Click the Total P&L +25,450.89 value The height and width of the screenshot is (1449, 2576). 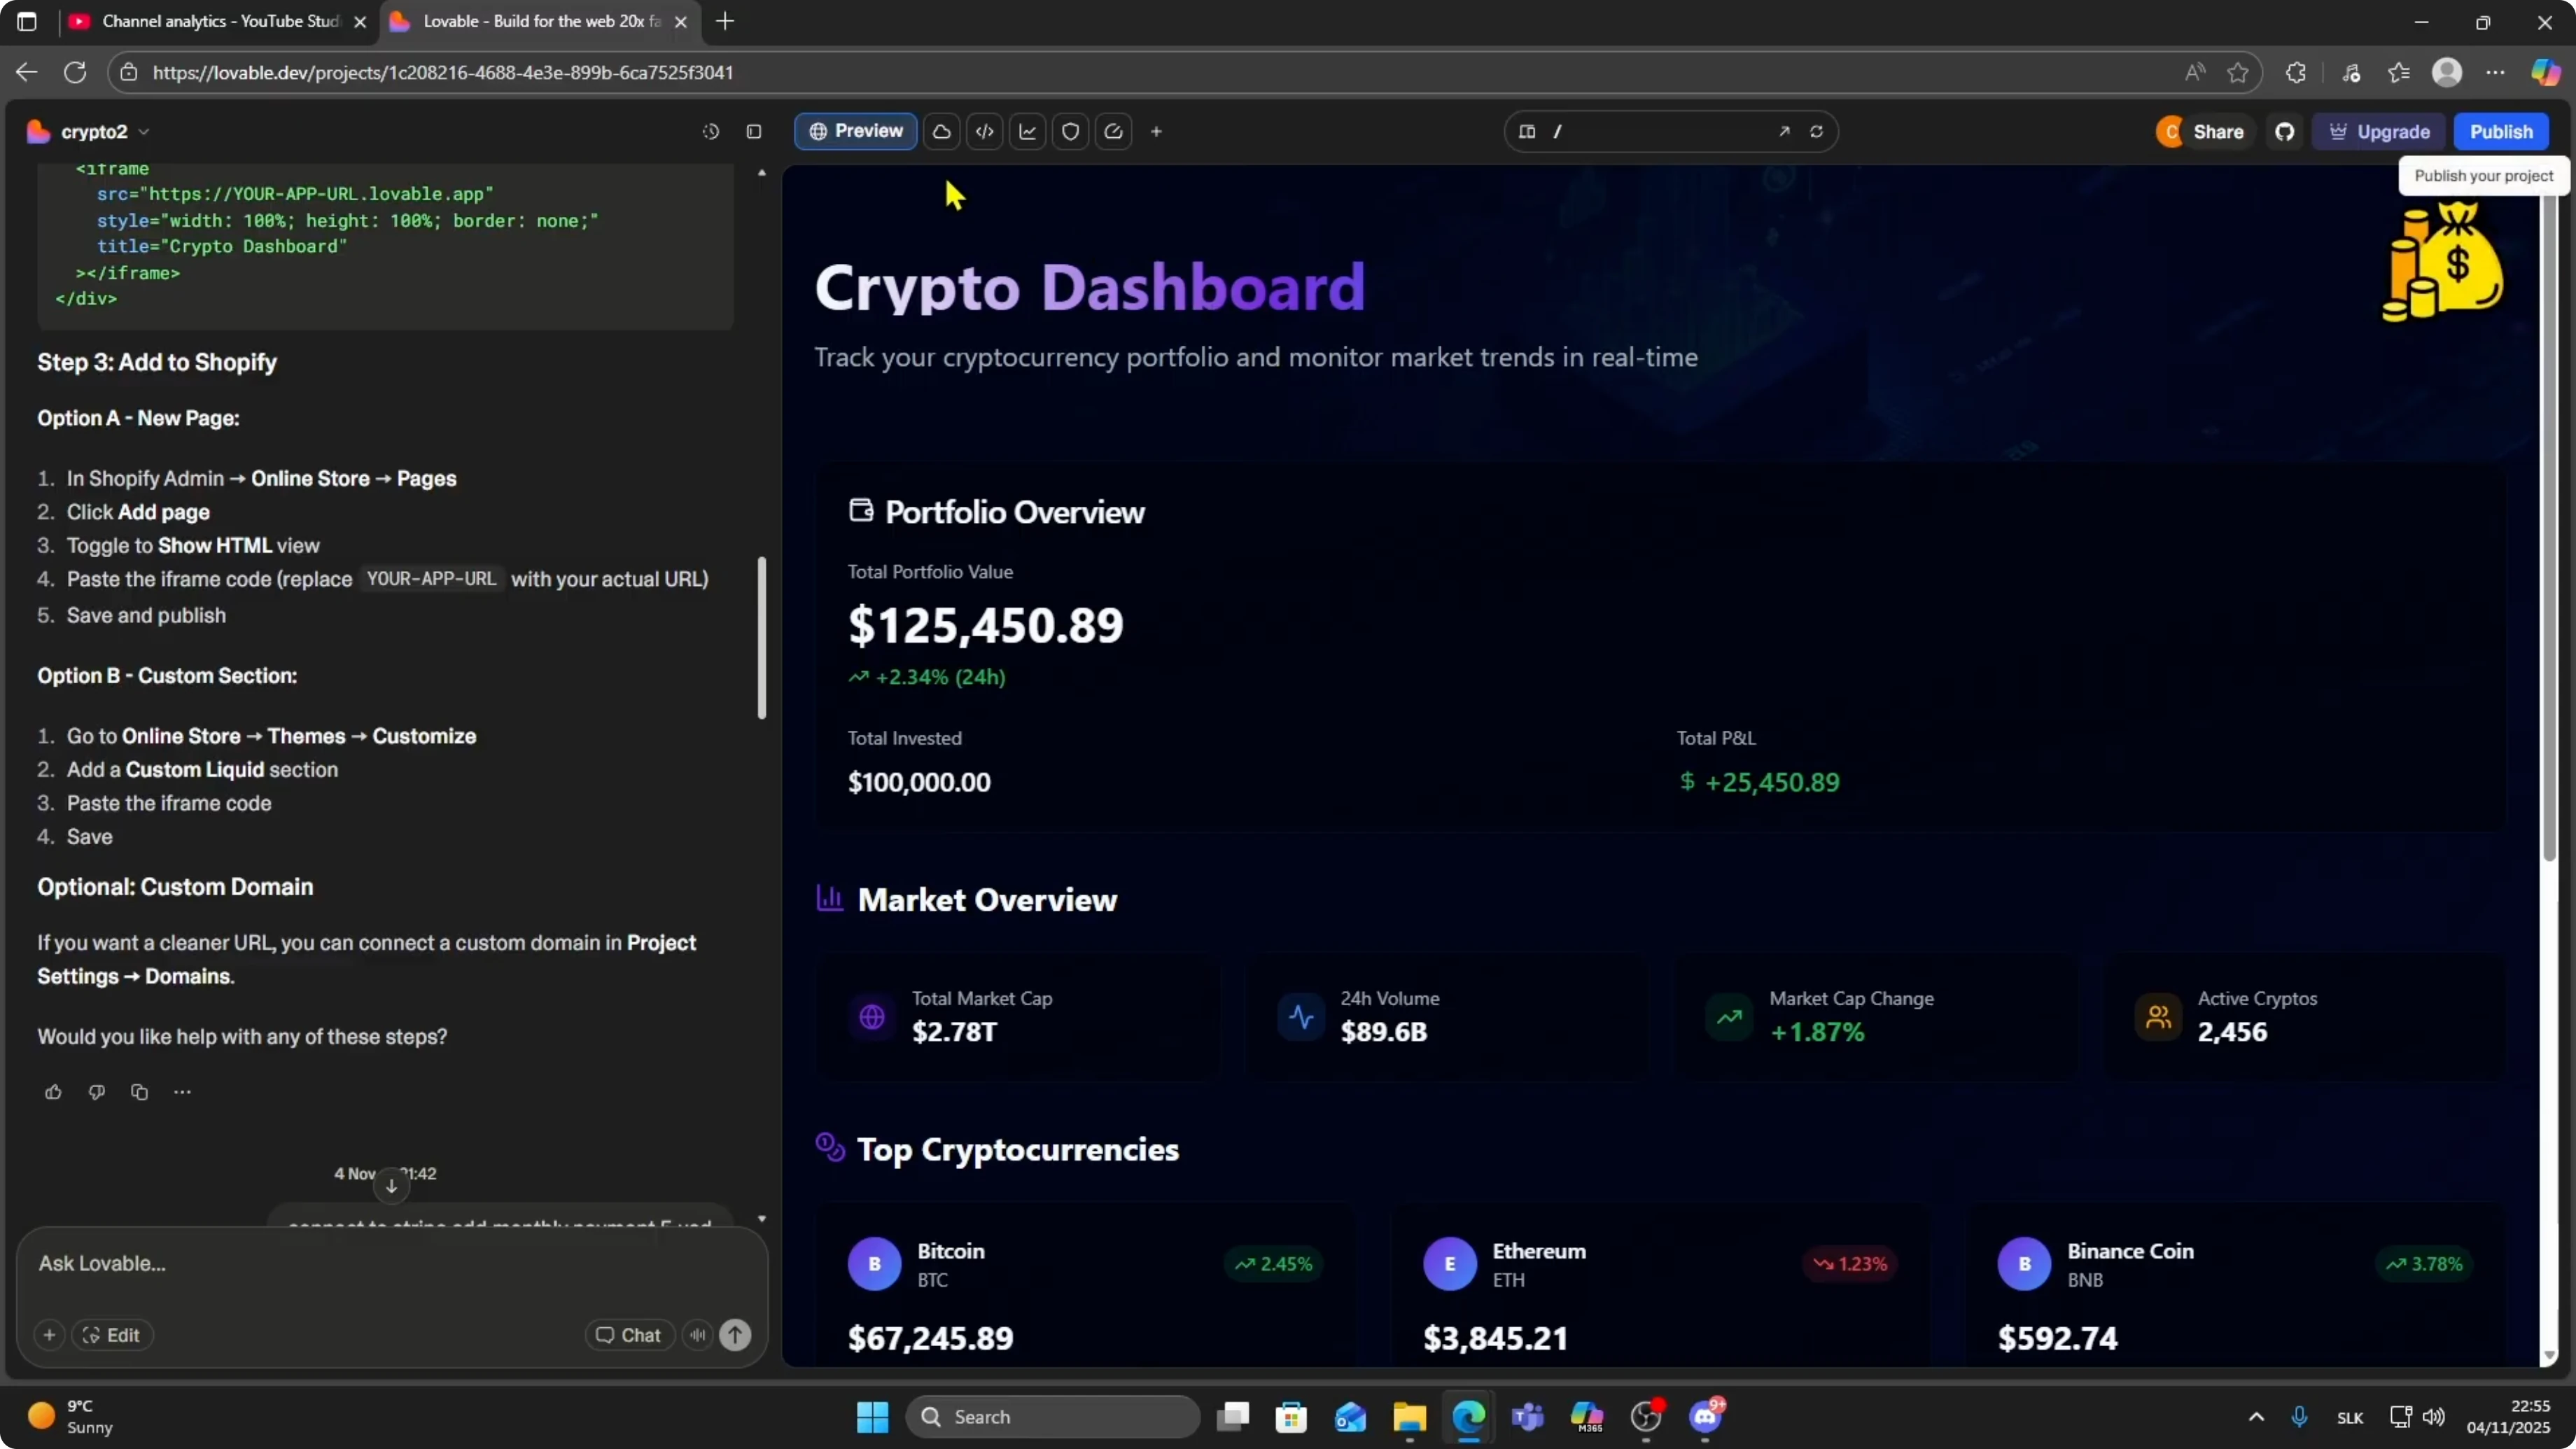(1759, 782)
